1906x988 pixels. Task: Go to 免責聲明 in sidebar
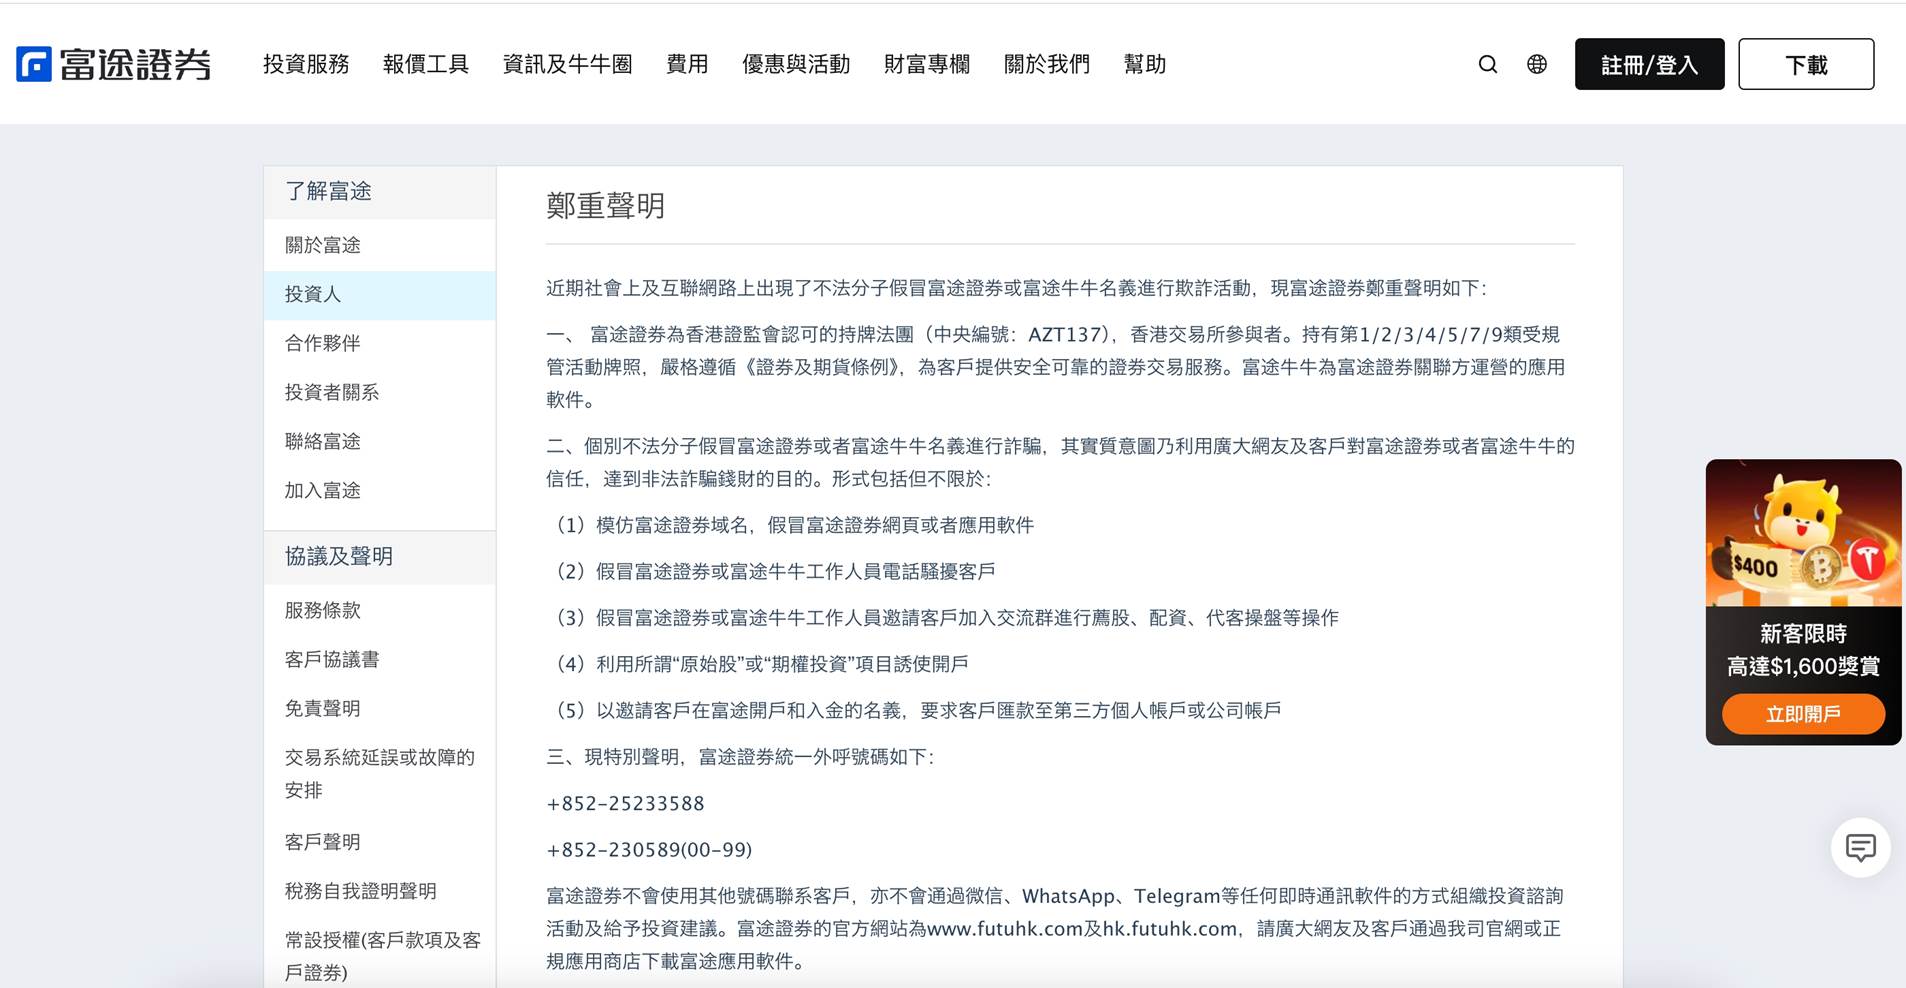click(322, 708)
